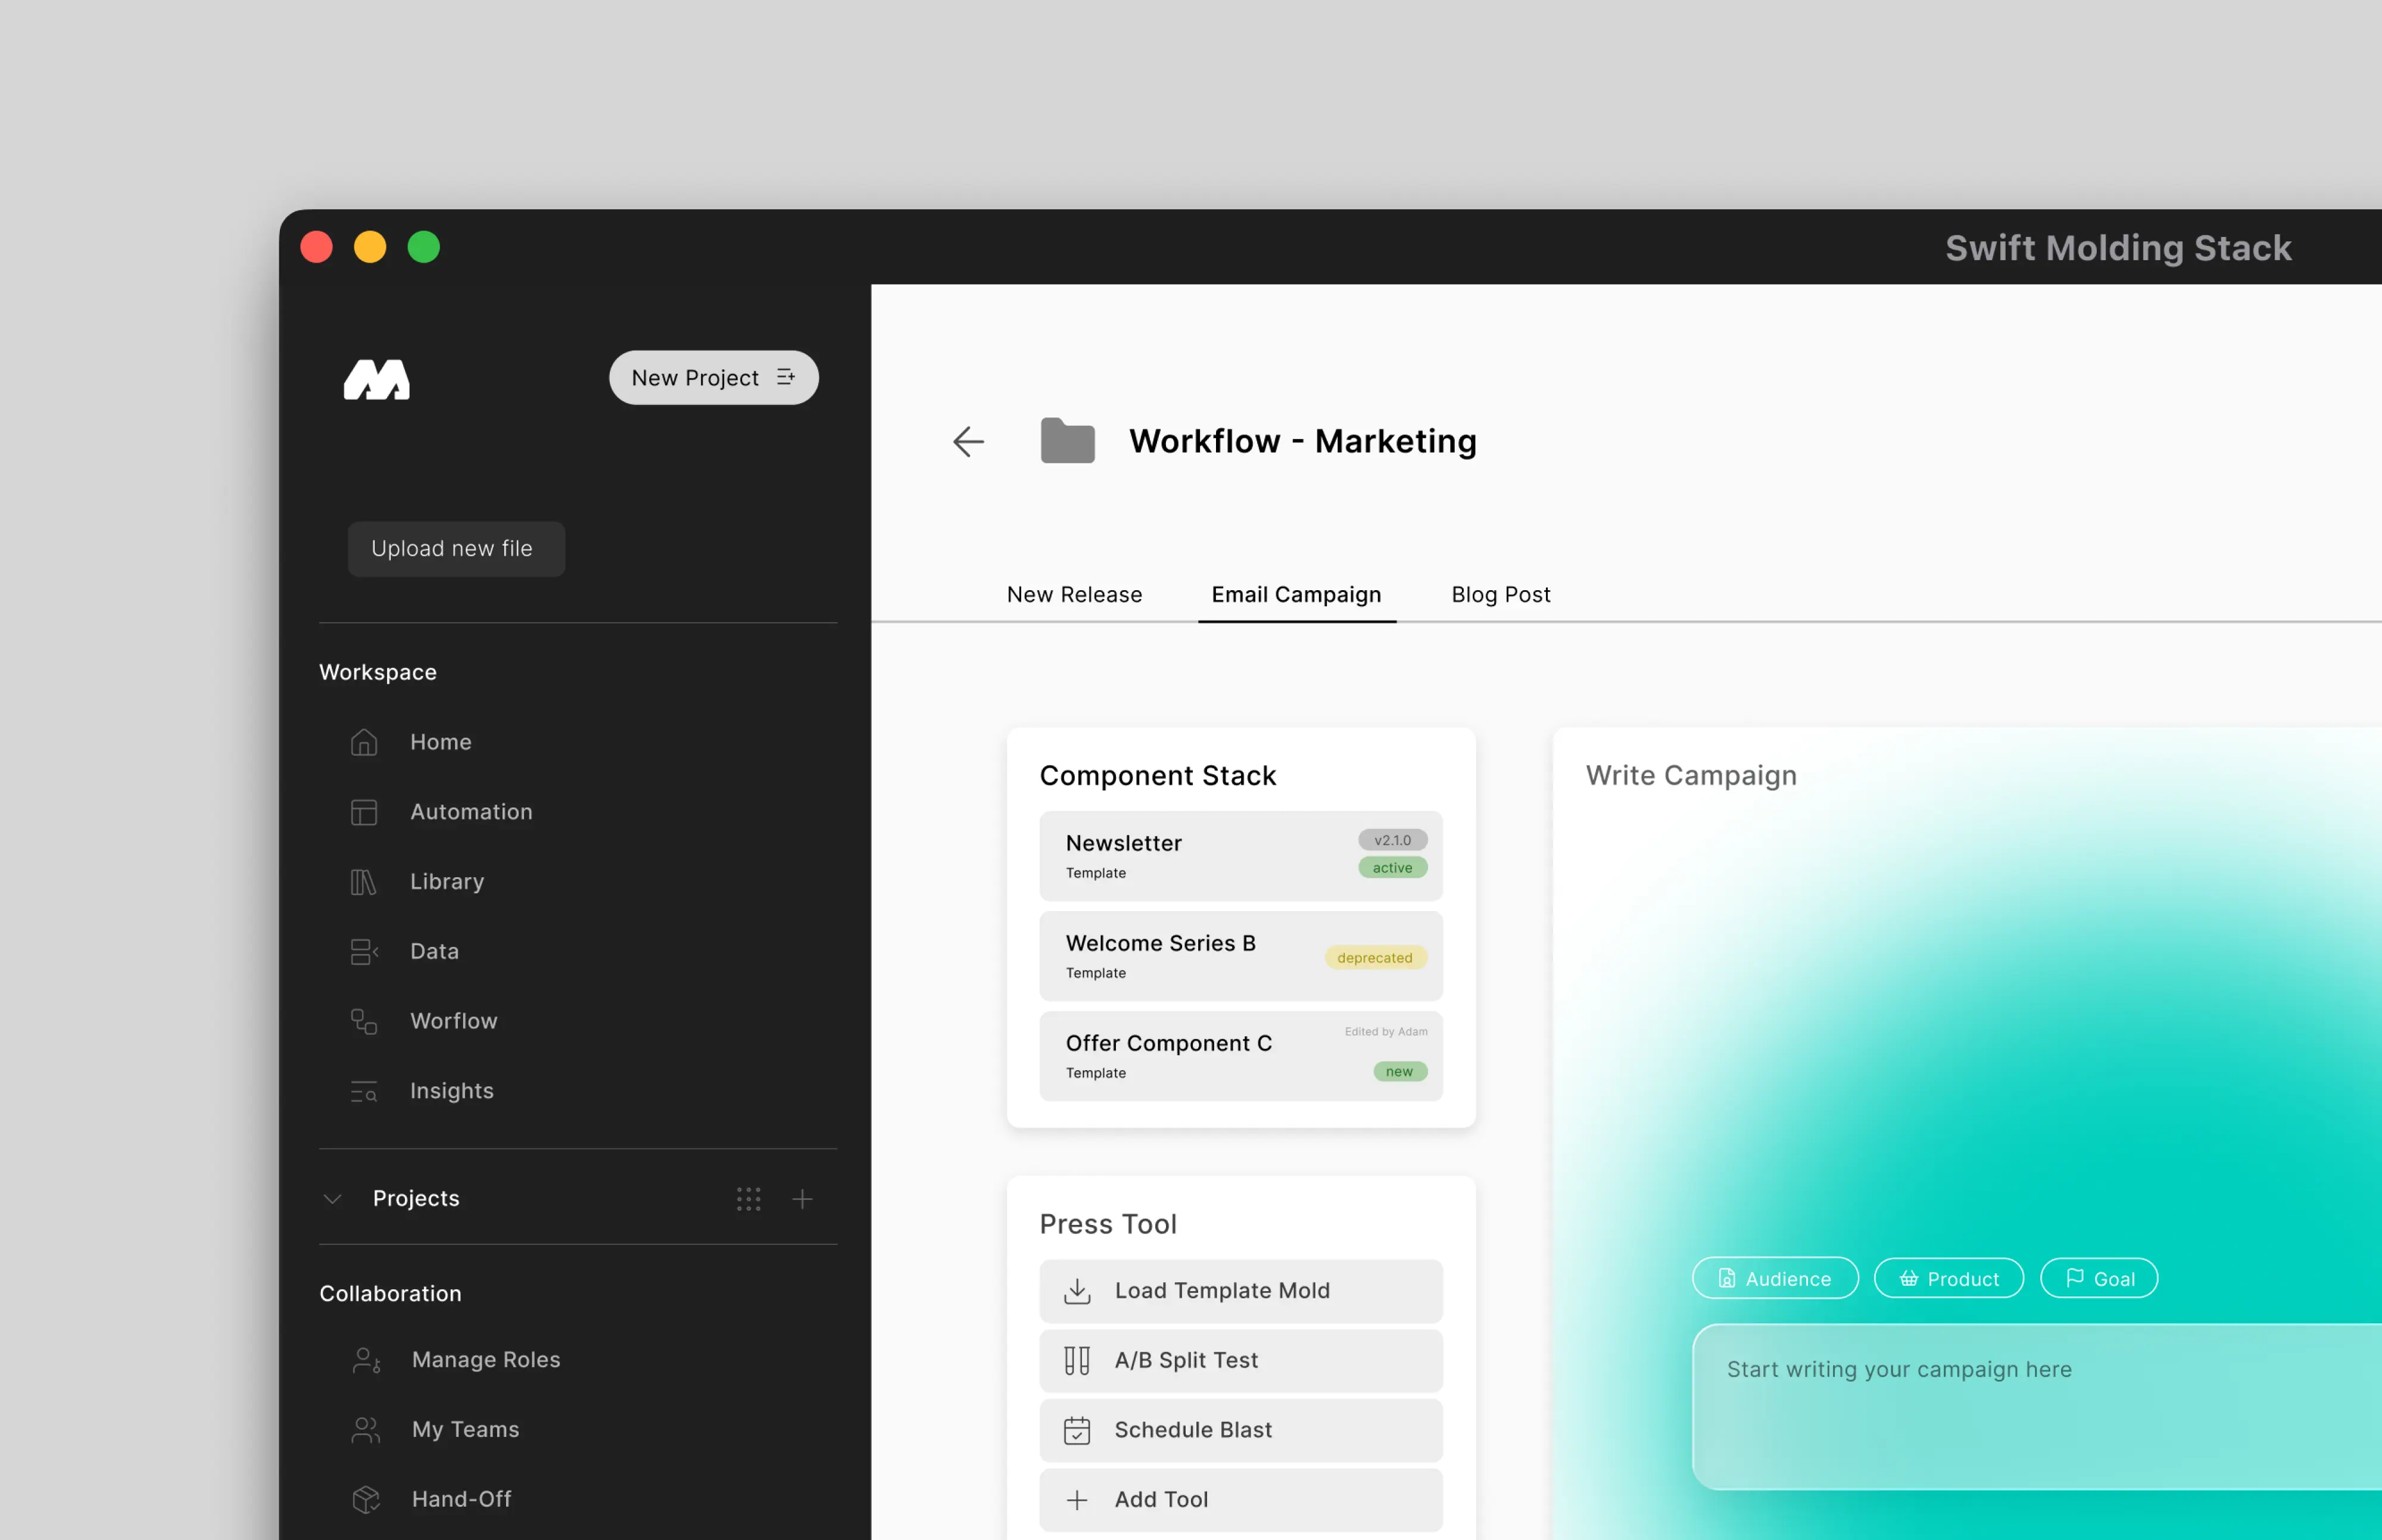Open the grid dots icon beside Projects
Image resolution: width=2382 pixels, height=1540 pixels.
coord(748,1198)
